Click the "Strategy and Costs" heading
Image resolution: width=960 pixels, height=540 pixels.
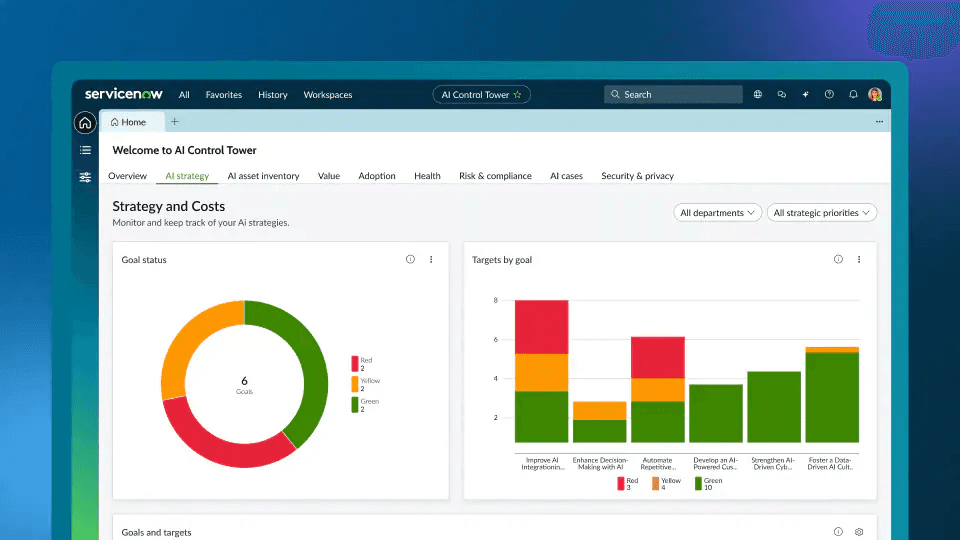pyautogui.click(x=168, y=206)
